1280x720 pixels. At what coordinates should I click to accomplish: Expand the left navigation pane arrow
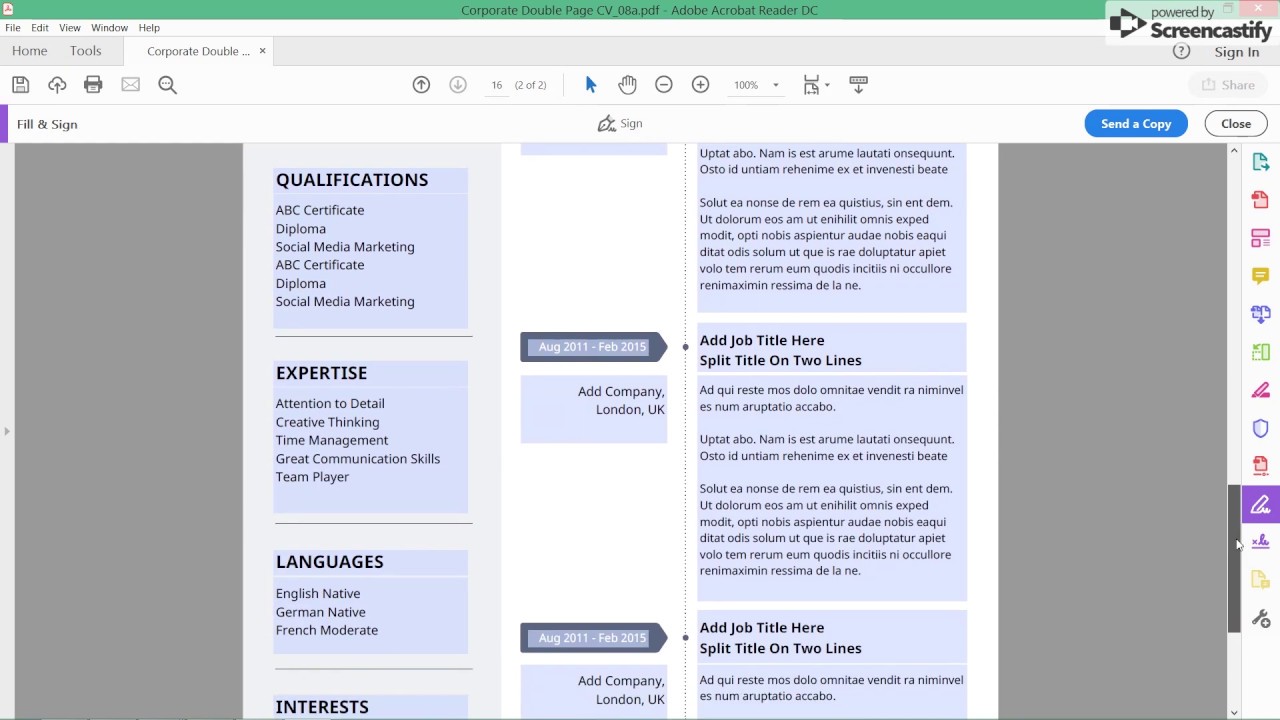pyautogui.click(x=7, y=431)
